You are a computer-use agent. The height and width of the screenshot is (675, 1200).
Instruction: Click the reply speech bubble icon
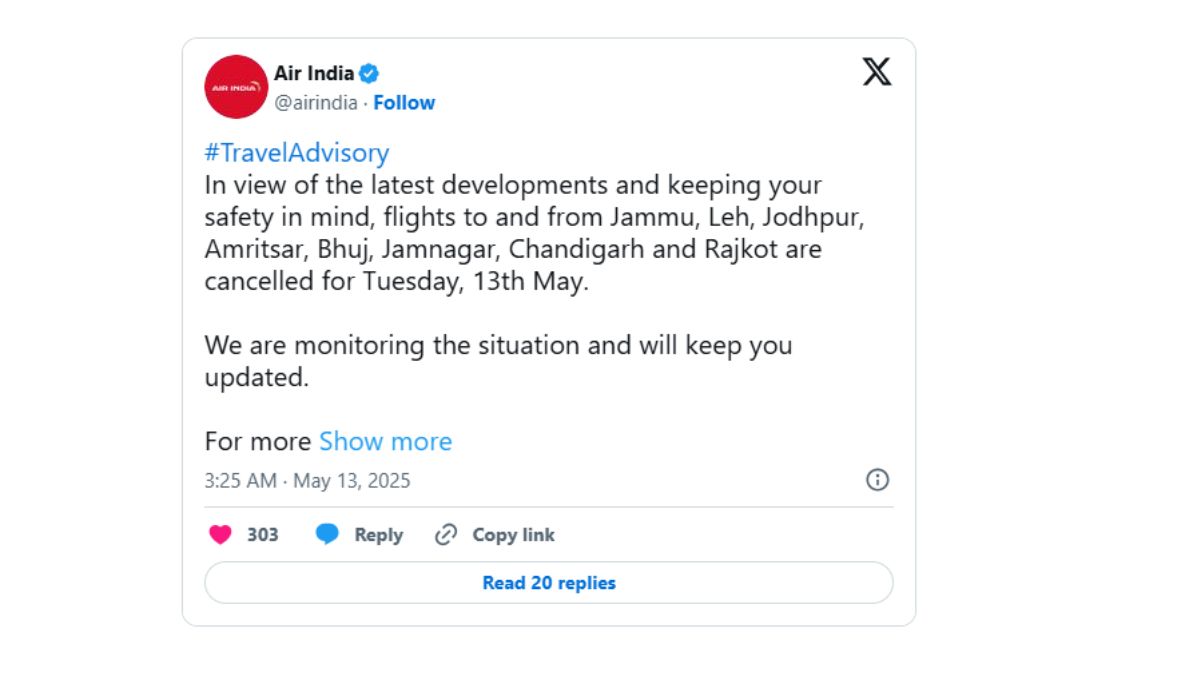[x=327, y=535]
